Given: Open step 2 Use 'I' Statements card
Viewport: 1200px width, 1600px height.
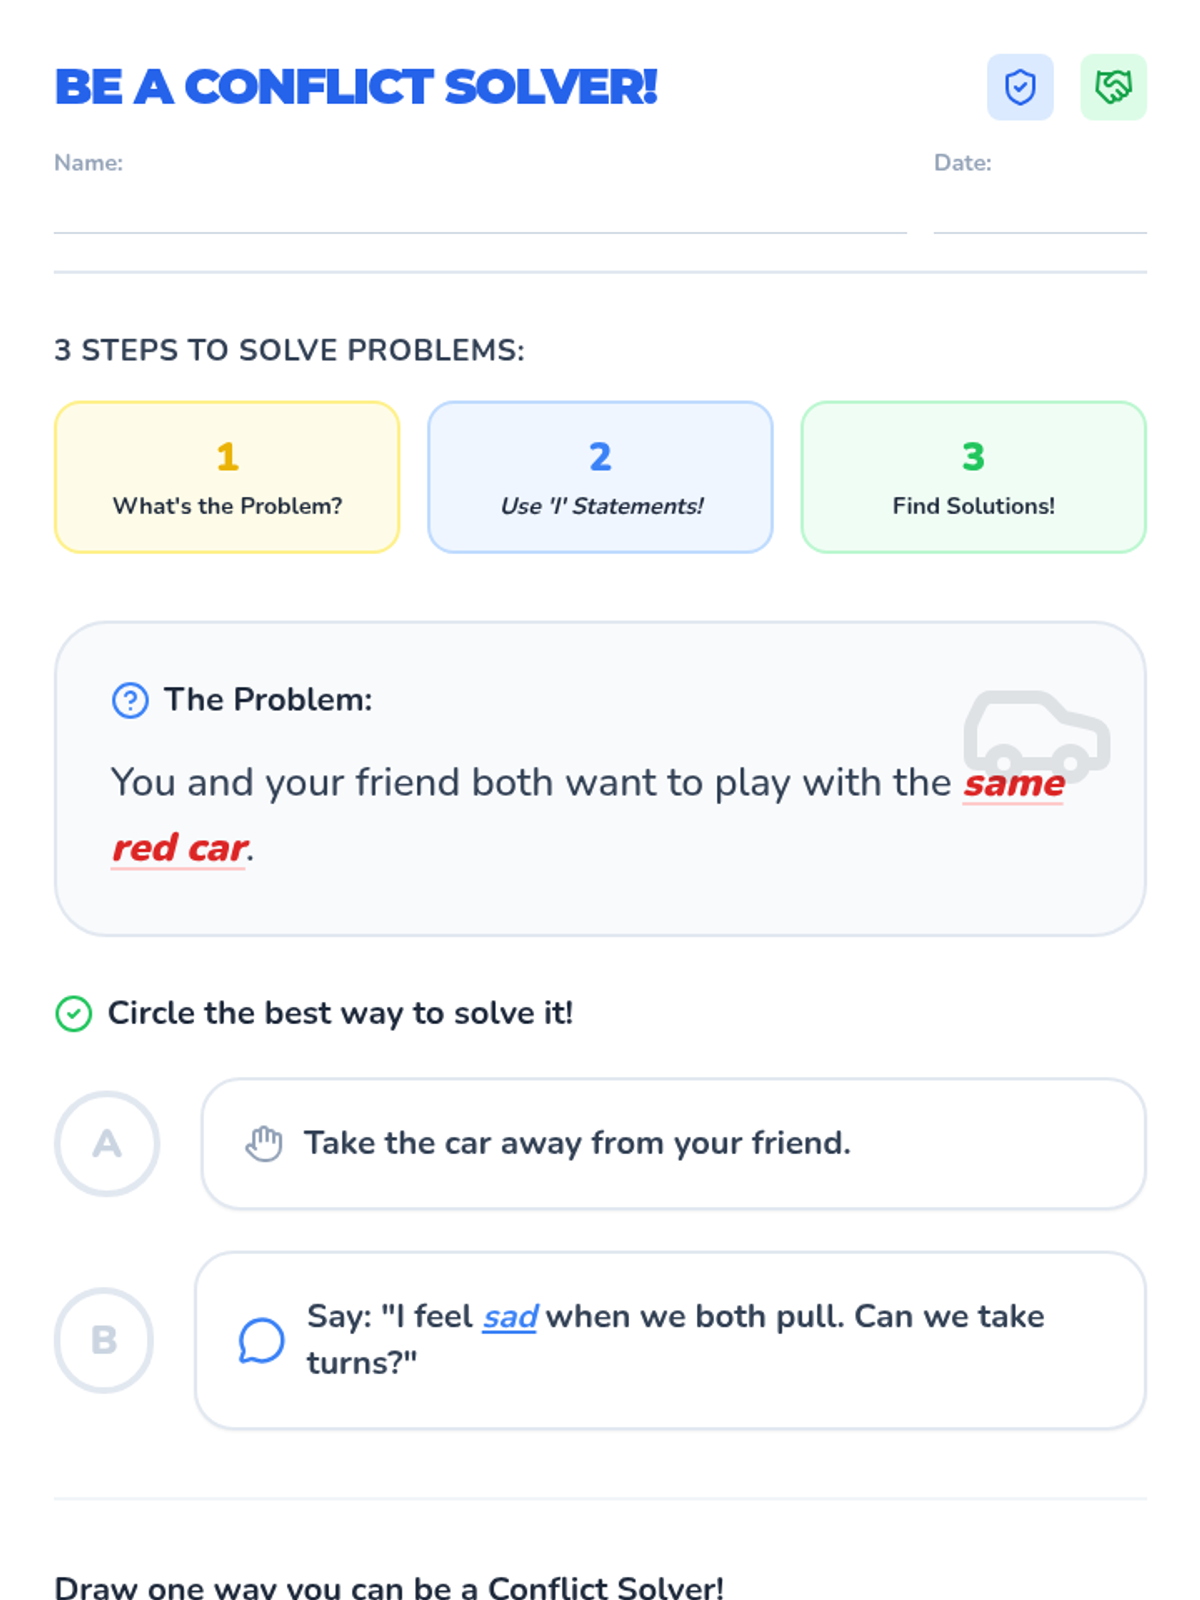Looking at the screenshot, I should [x=600, y=477].
